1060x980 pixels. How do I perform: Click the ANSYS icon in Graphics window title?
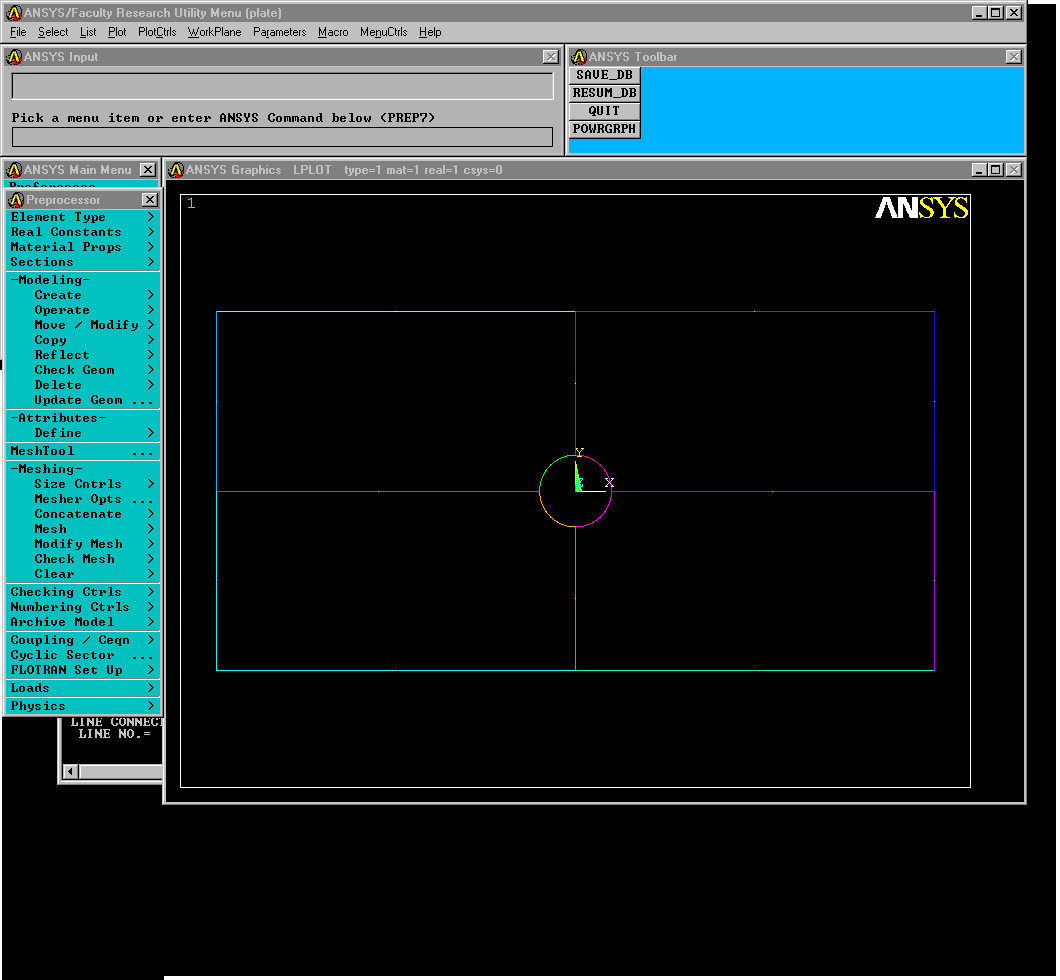tap(177, 170)
